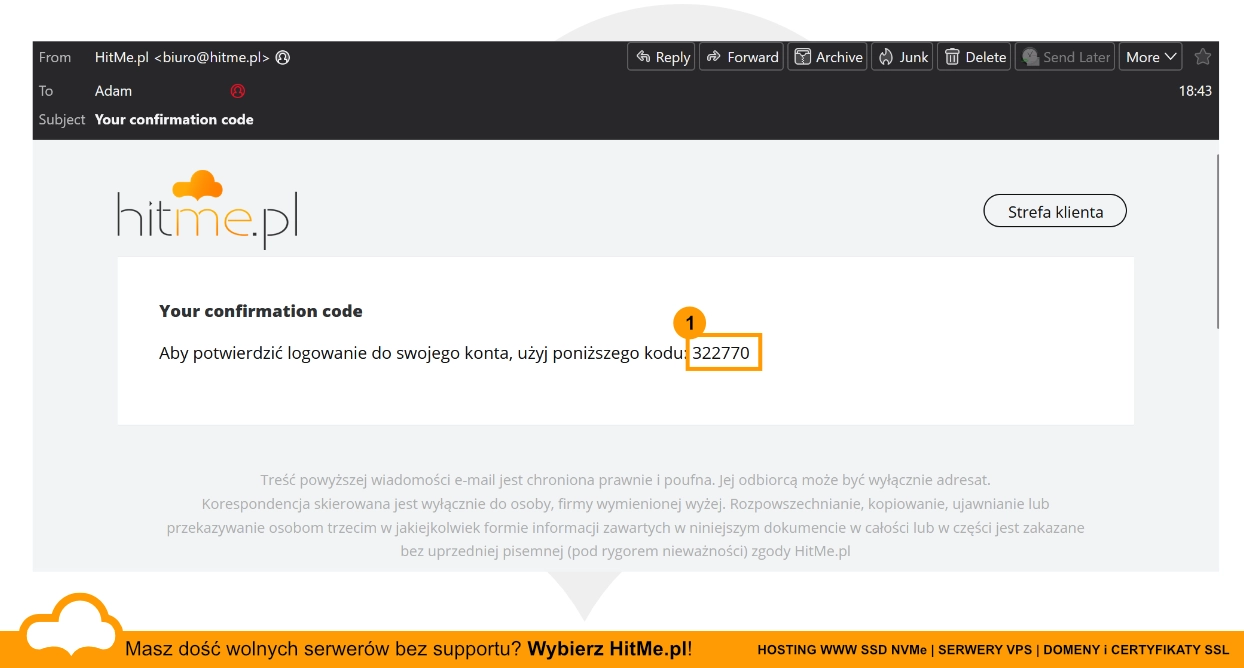Open Strefa klienta client area
The image size is (1244, 668).
[1055, 211]
